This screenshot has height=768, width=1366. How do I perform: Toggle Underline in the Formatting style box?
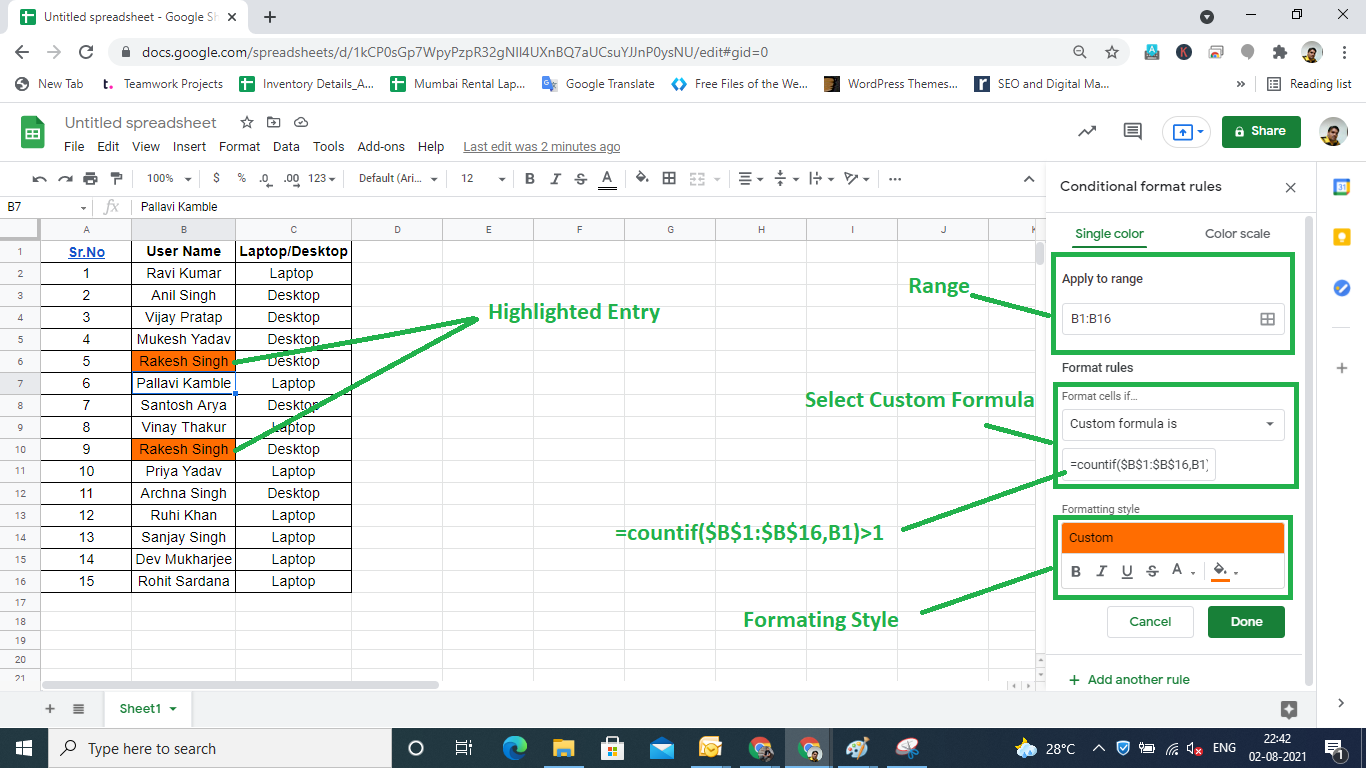tap(1127, 571)
